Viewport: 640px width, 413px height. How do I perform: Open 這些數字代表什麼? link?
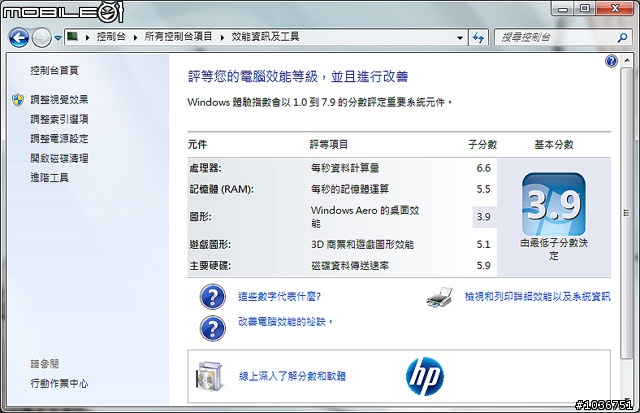pyautogui.click(x=280, y=297)
